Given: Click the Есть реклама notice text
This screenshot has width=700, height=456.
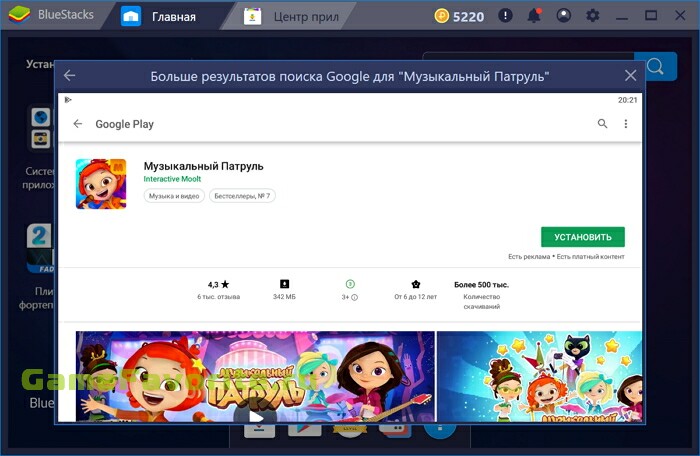Looking at the screenshot, I should coord(529,256).
